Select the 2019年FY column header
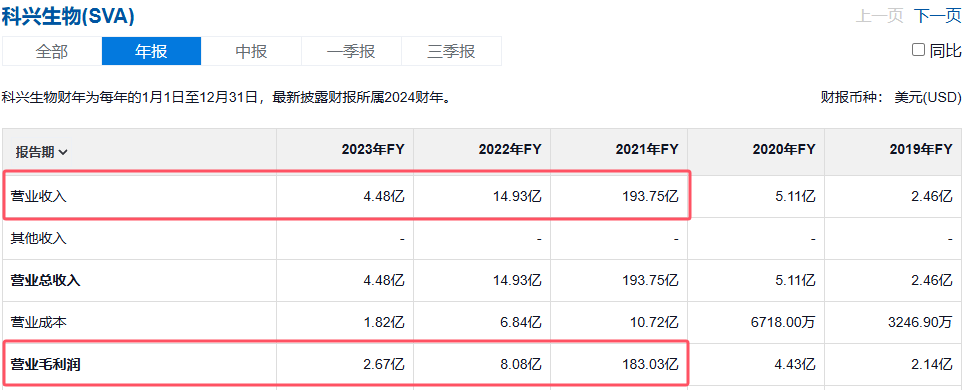This screenshot has width=965, height=390. 921,149
